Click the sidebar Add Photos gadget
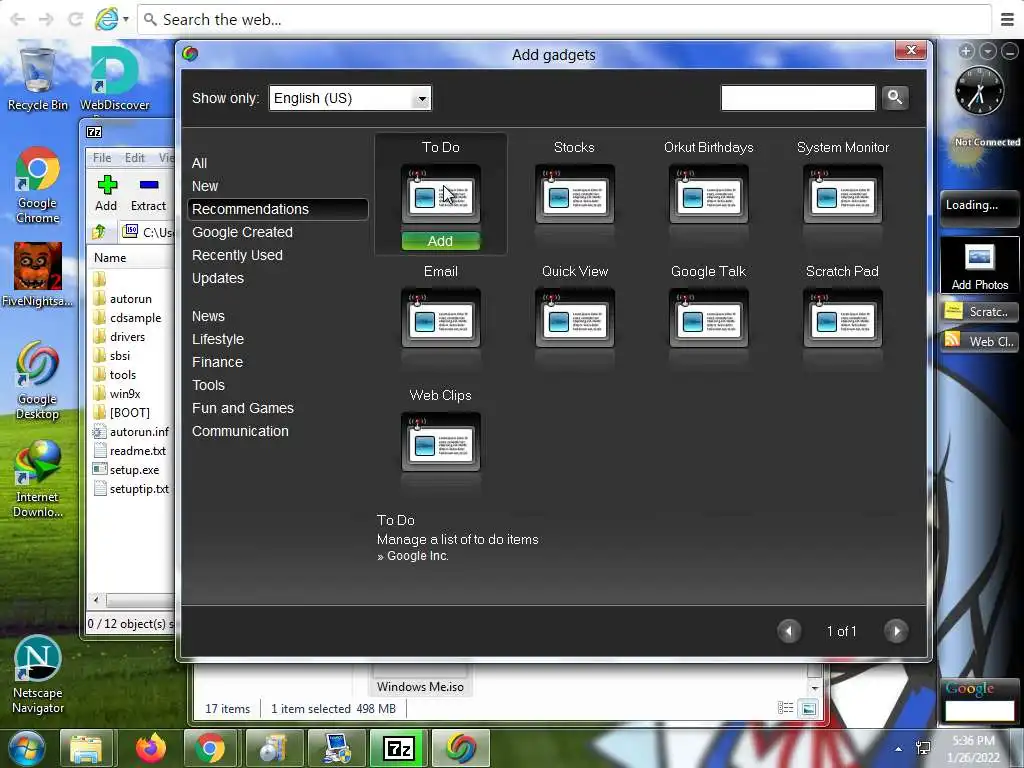The width and height of the screenshot is (1024, 768). click(980, 264)
